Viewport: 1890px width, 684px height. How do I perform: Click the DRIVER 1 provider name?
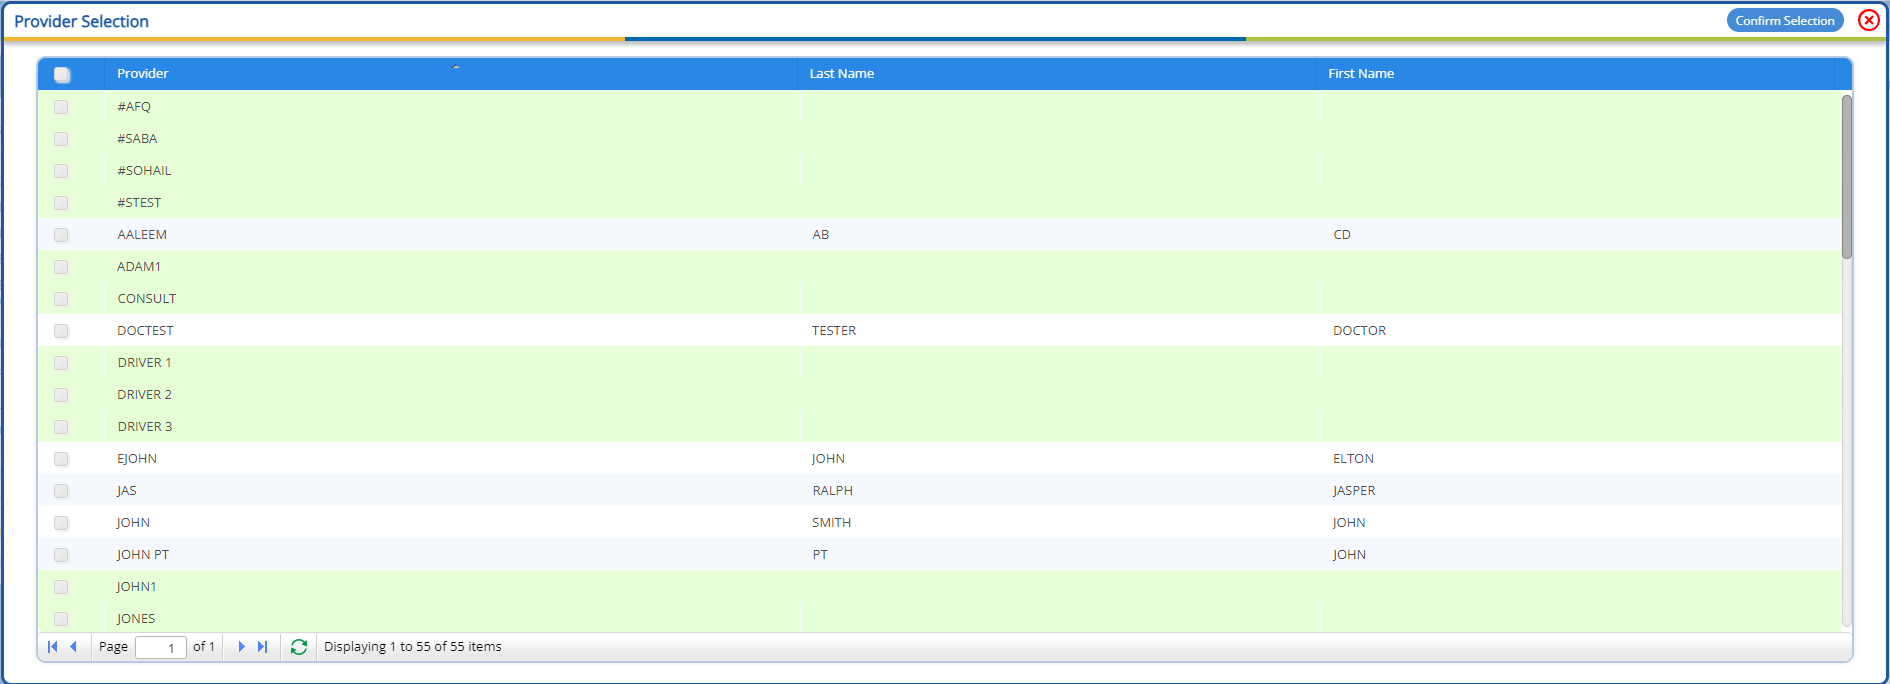(x=144, y=363)
